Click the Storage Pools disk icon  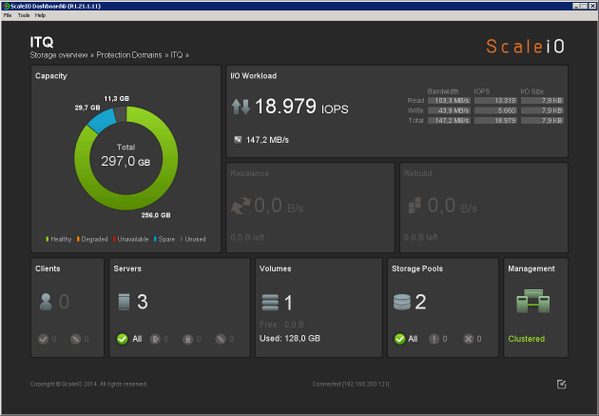[402, 302]
